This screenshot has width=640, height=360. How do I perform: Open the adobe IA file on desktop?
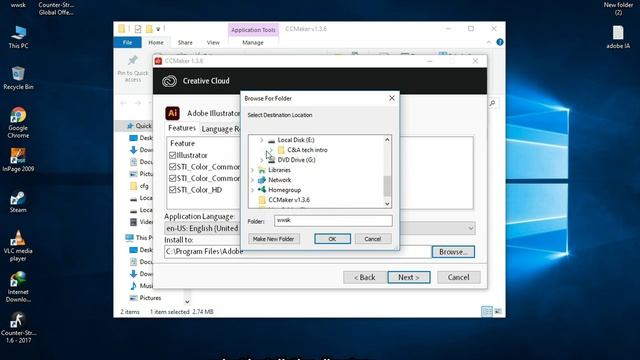tap(618, 37)
